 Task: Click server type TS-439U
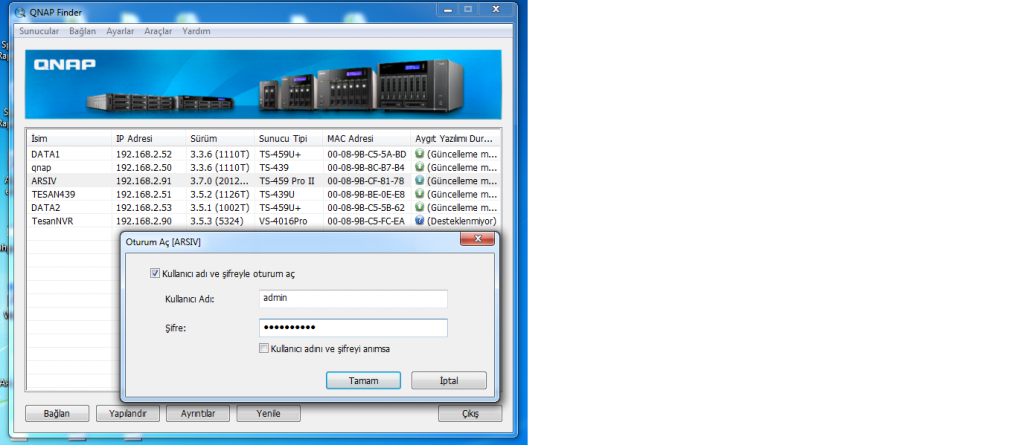point(277,194)
